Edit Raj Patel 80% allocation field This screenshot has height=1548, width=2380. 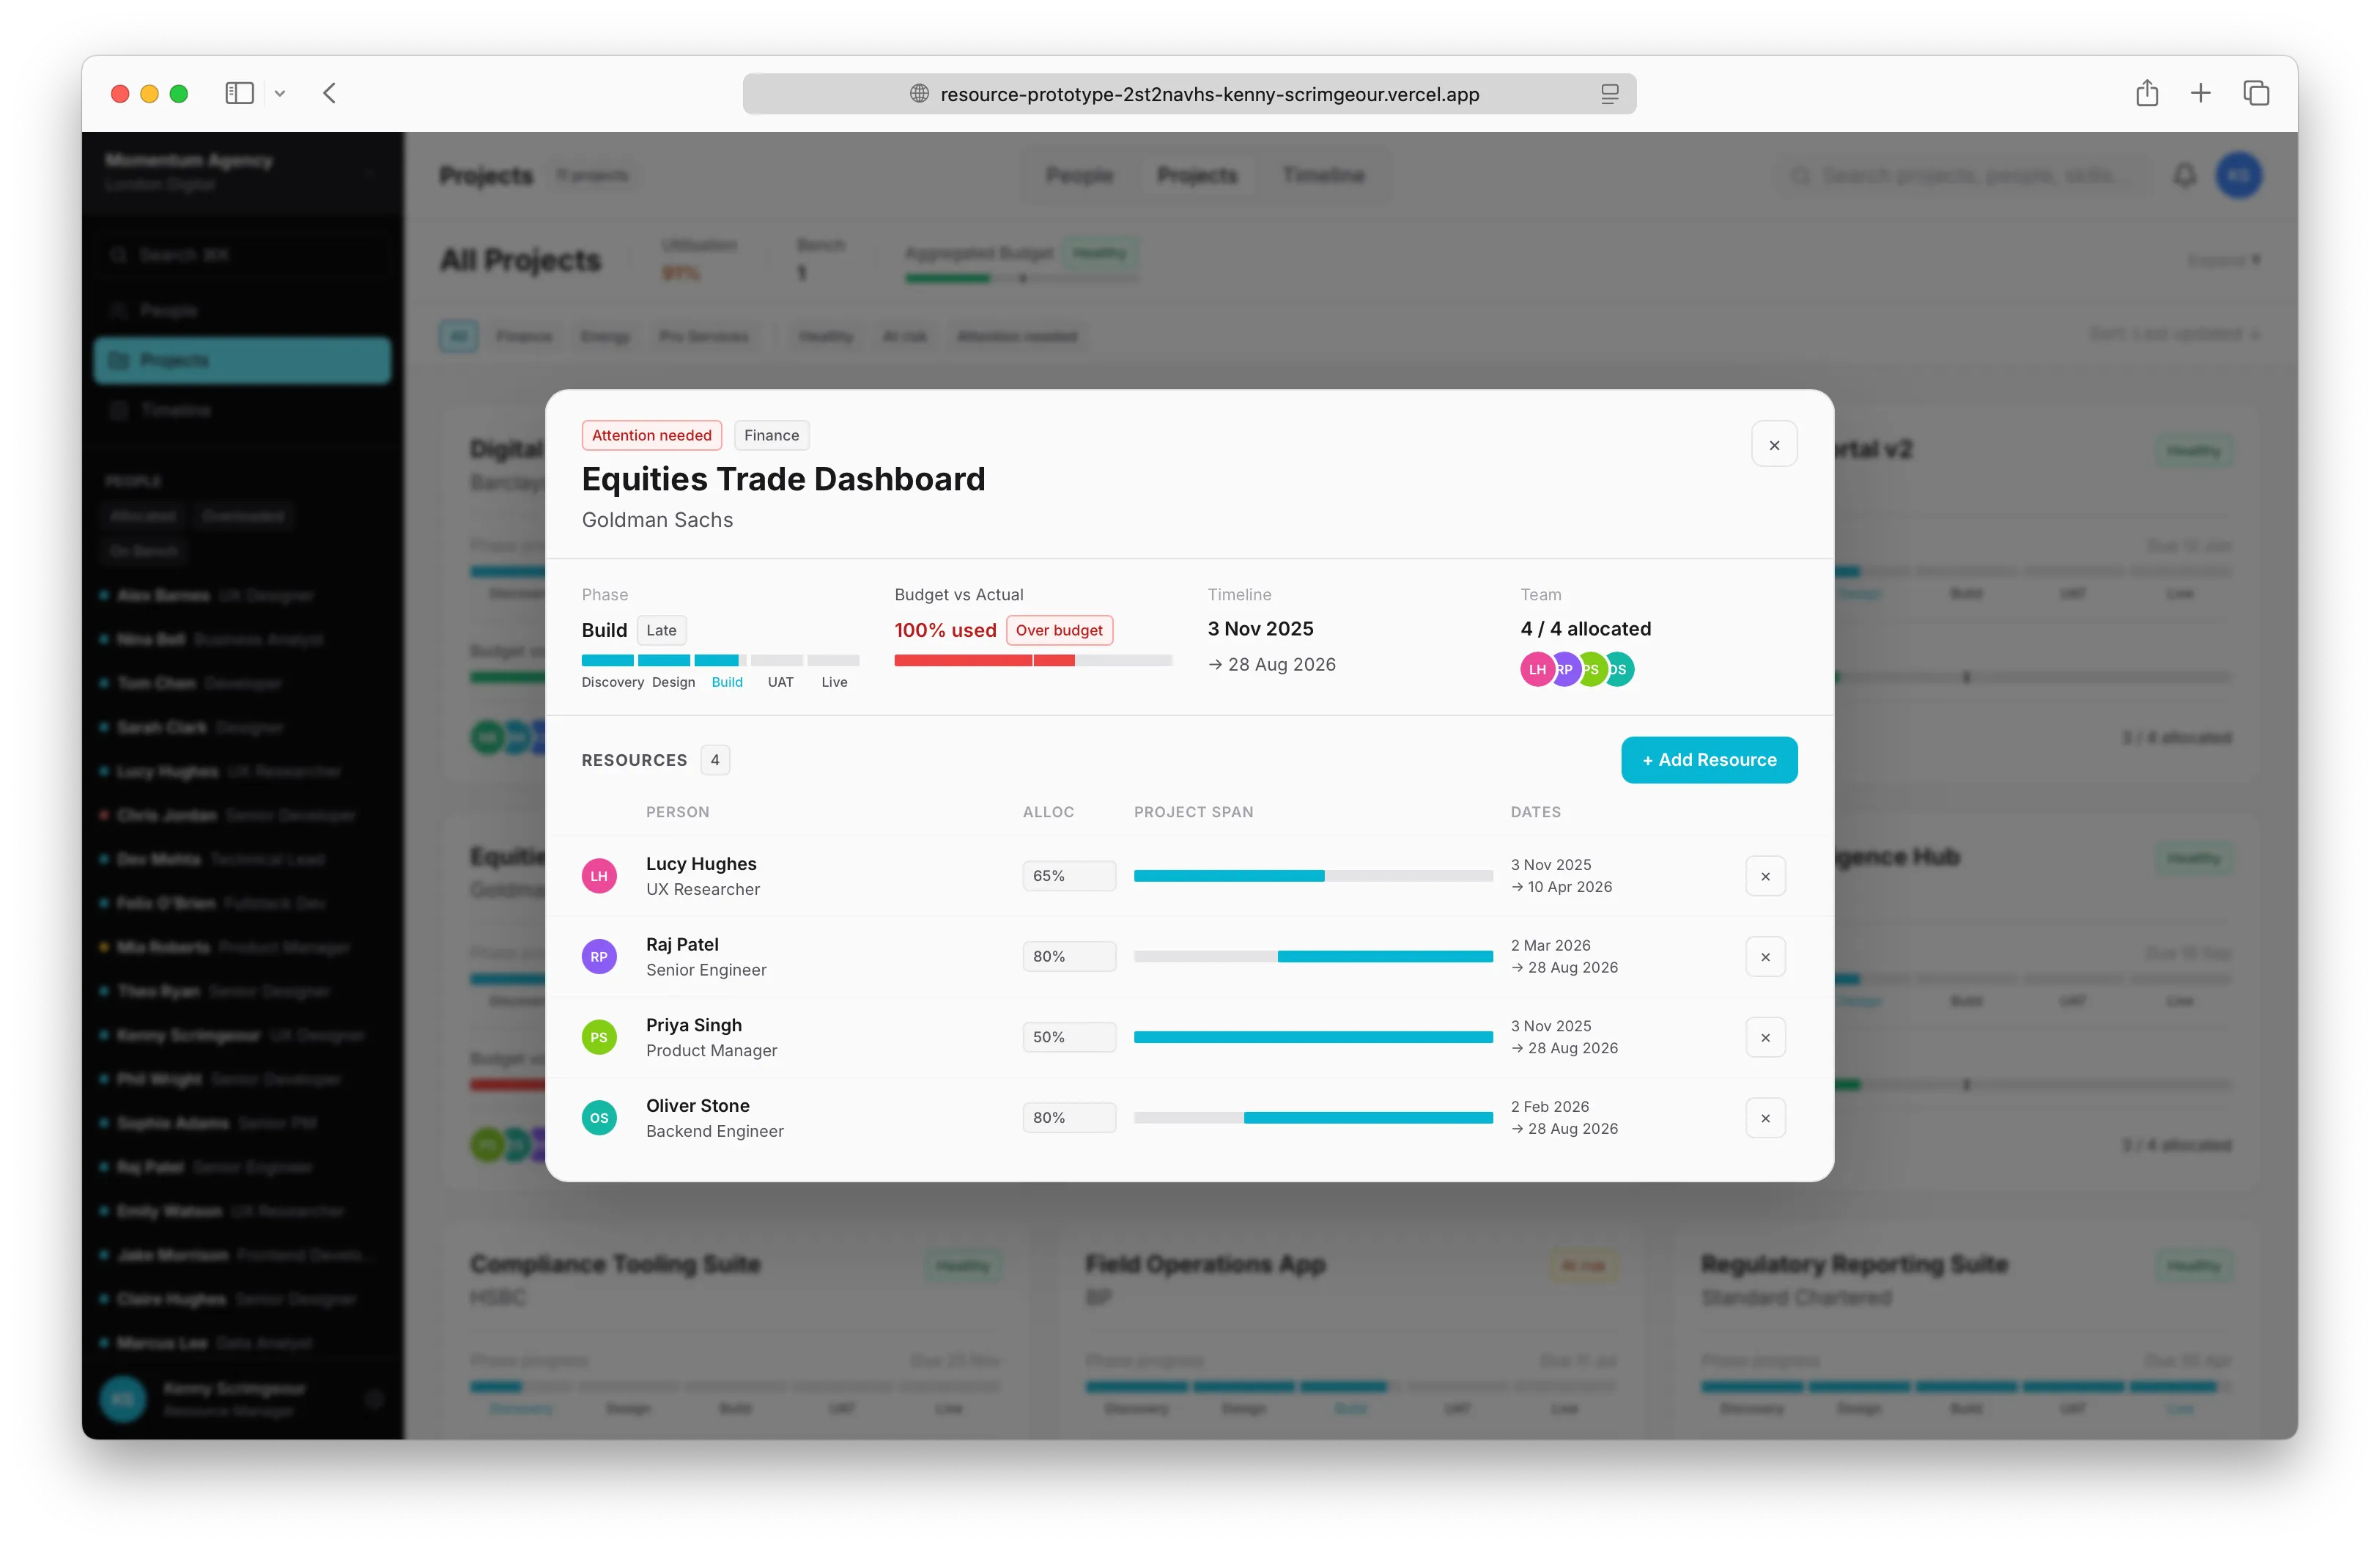click(1069, 957)
